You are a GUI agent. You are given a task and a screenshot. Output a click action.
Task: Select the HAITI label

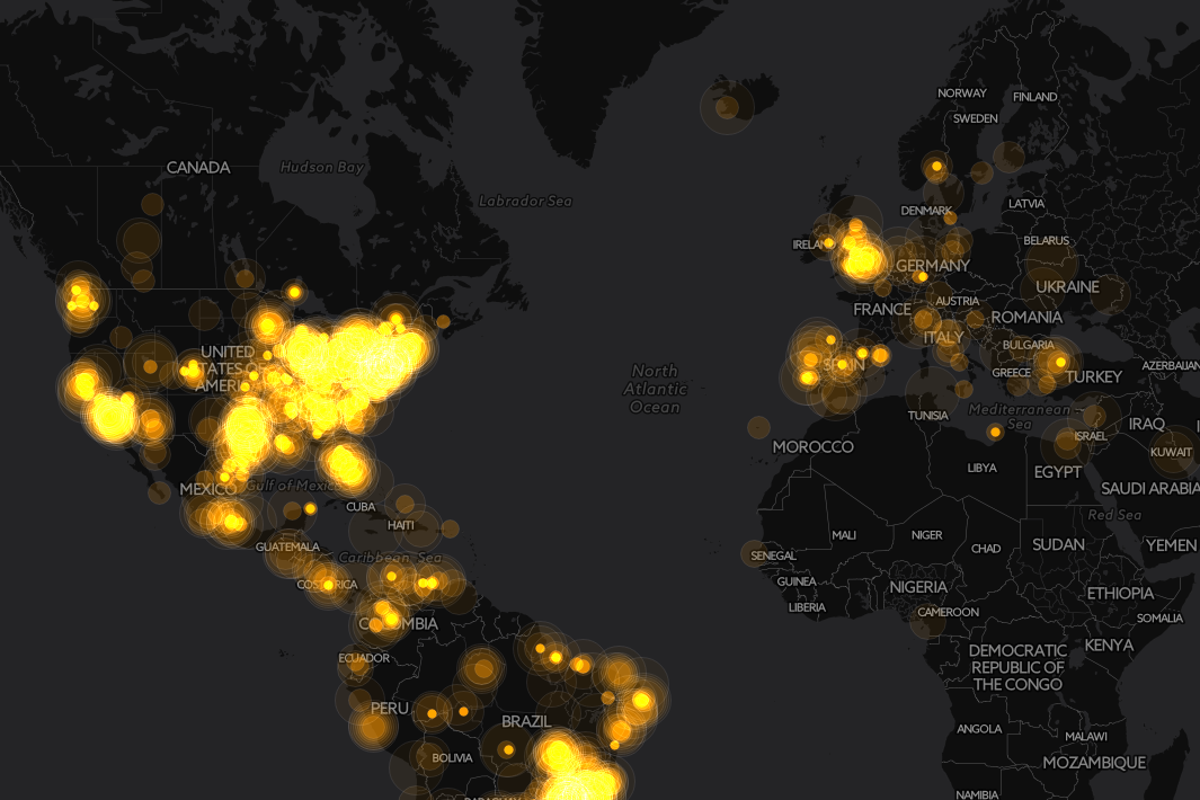pyautogui.click(x=401, y=525)
